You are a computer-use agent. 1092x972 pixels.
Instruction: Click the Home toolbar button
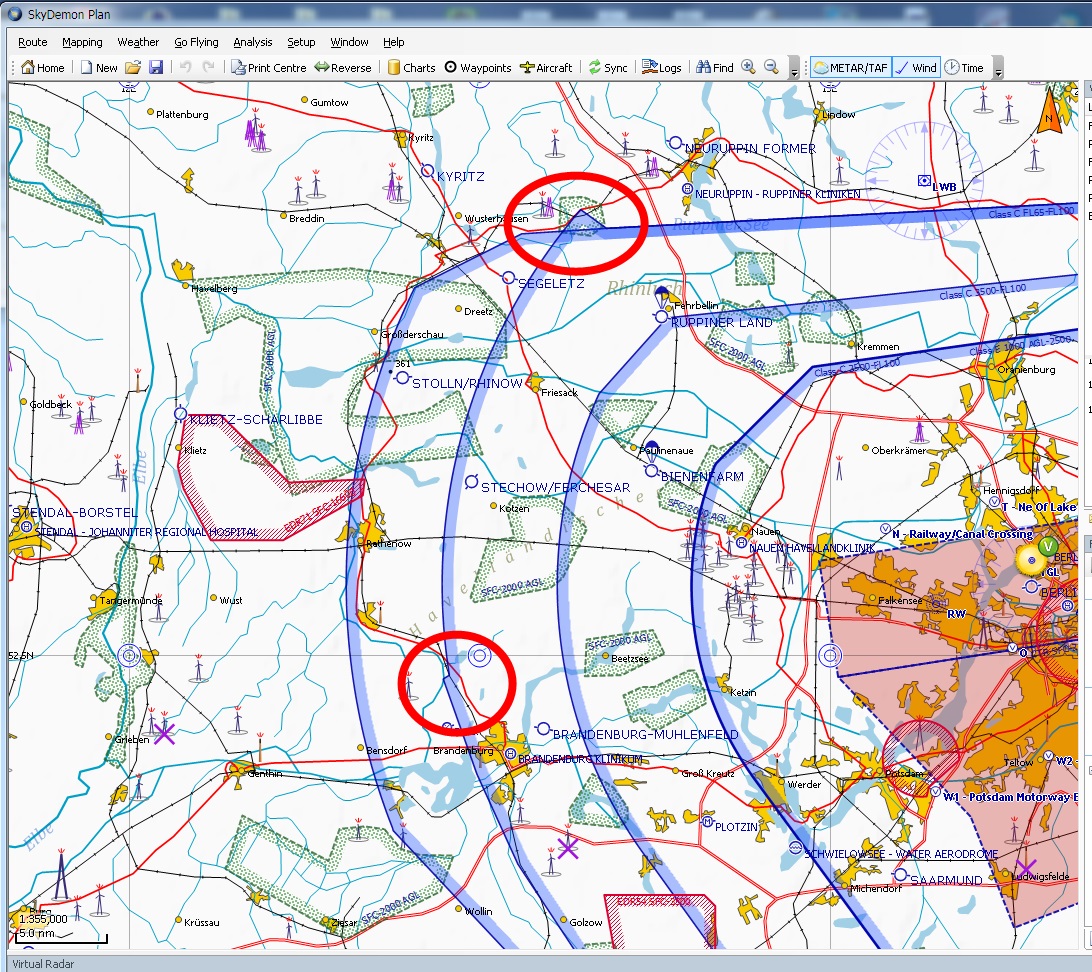[x=42, y=68]
